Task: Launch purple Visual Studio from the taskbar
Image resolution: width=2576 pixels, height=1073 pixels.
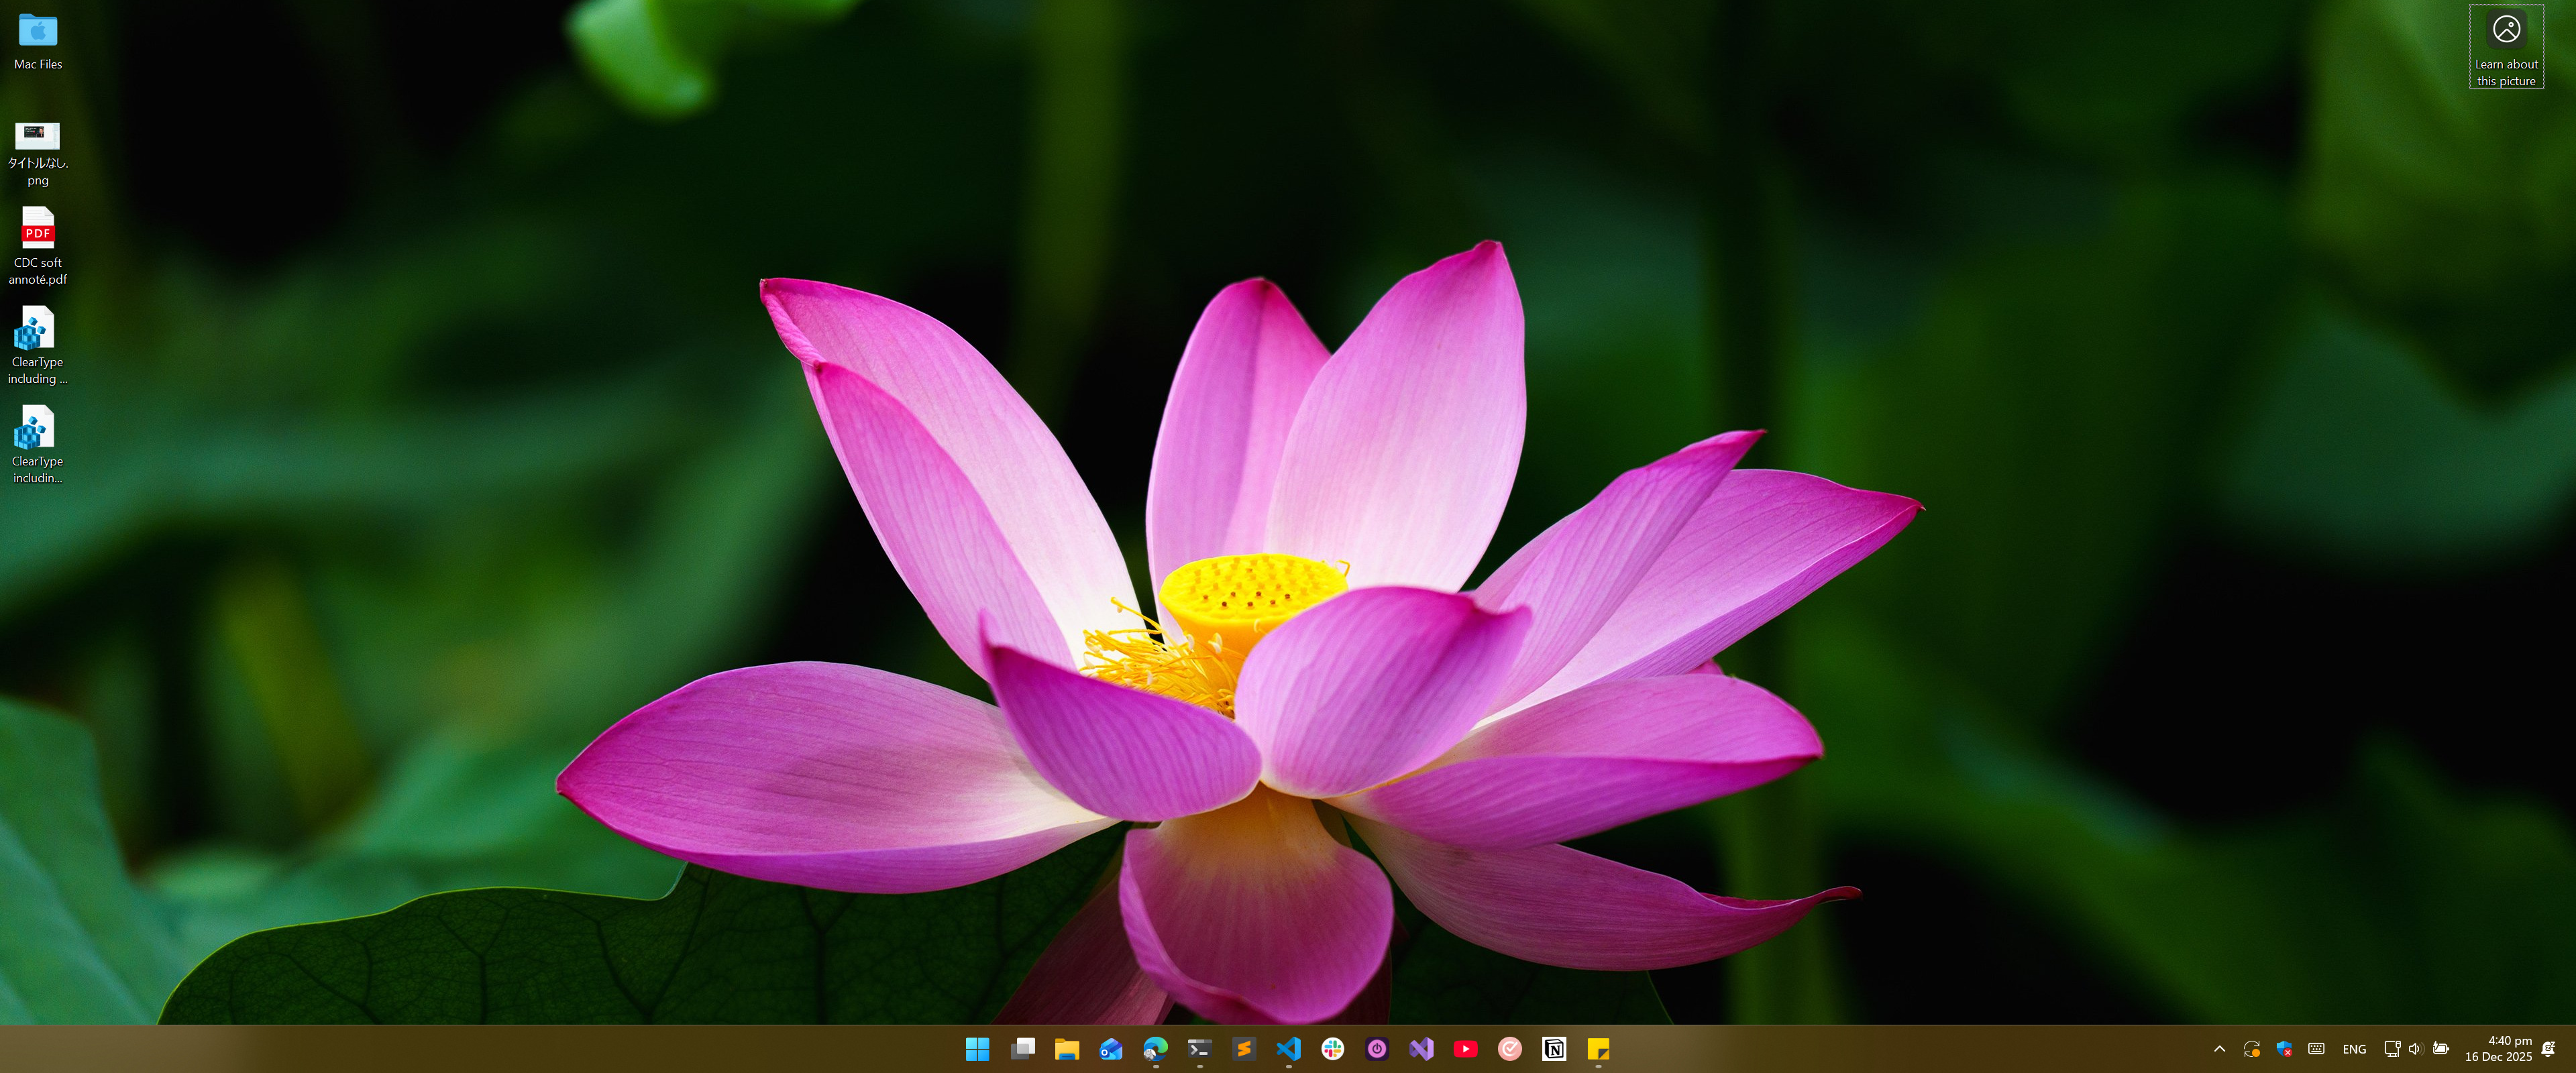Action: pyautogui.click(x=1421, y=1048)
